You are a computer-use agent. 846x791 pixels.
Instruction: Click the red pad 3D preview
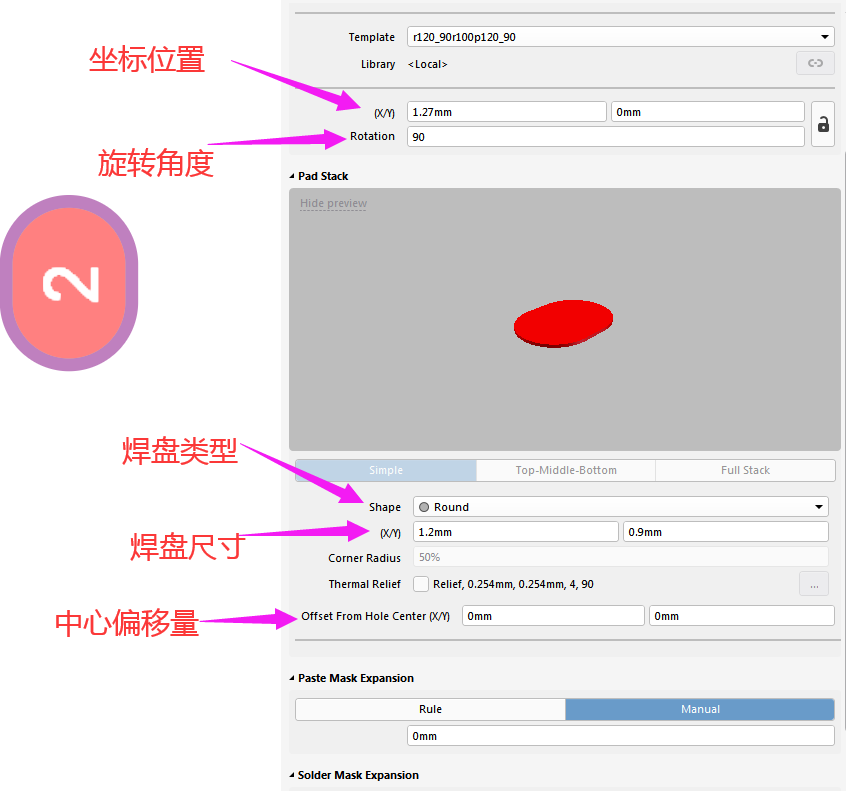pos(563,323)
